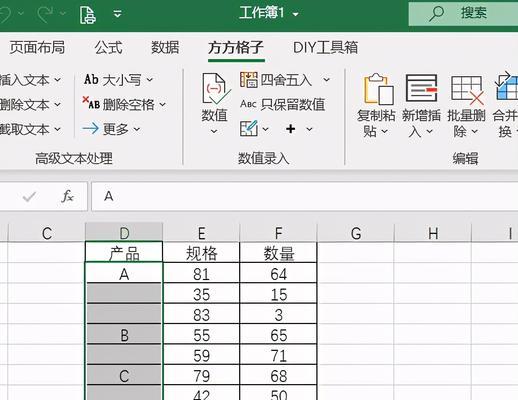The width and height of the screenshot is (518, 400).
Task: Click the 搜索 search box
Action: coord(463,13)
